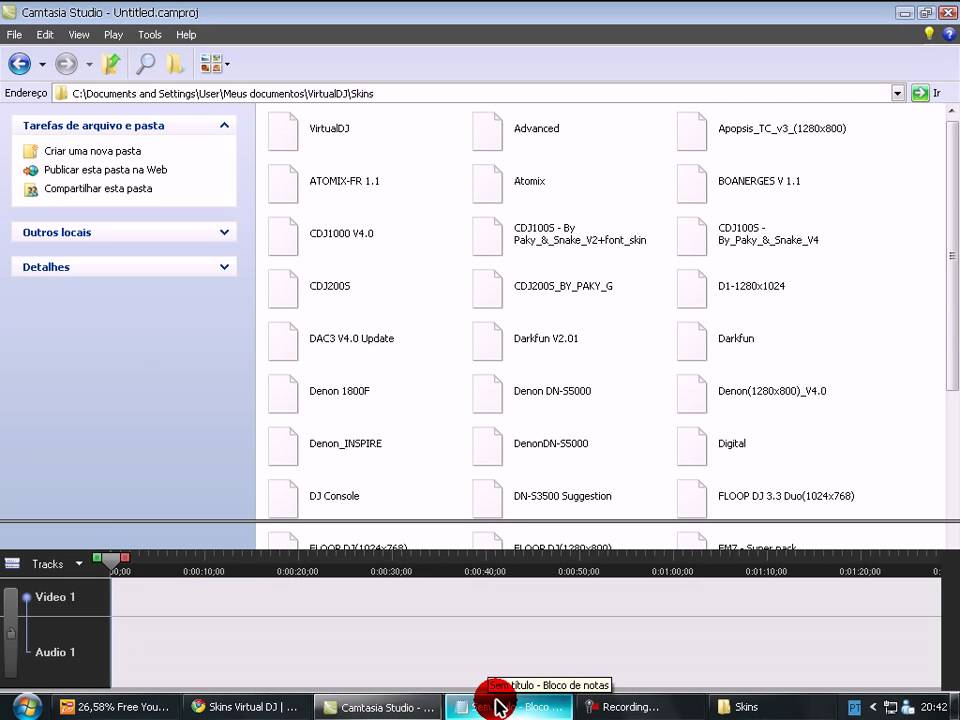The height and width of the screenshot is (720, 960).
Task: Open the Tools menu
Action: pos(149,35)
